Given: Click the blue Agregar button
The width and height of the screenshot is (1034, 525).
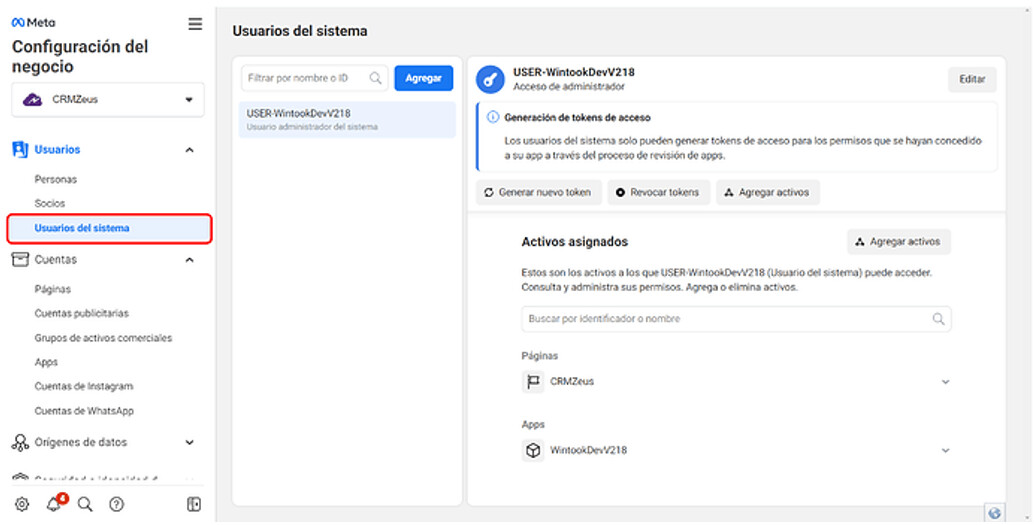Looking at the screenshot, I should [423, 78].
